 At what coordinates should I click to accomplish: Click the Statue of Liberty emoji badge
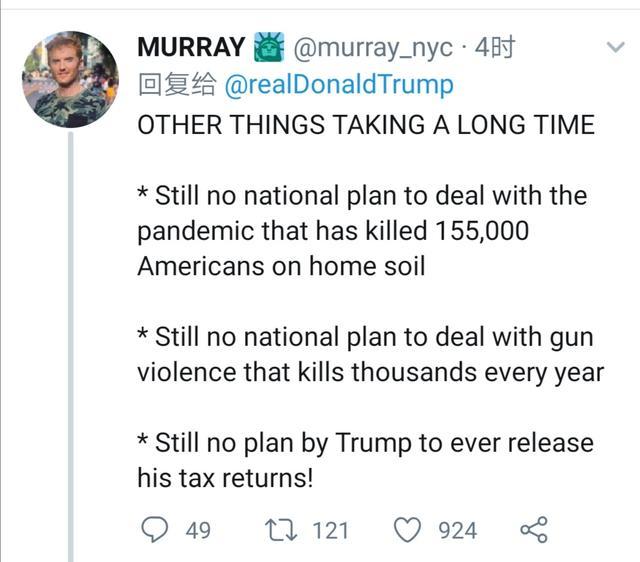point(270,47)
